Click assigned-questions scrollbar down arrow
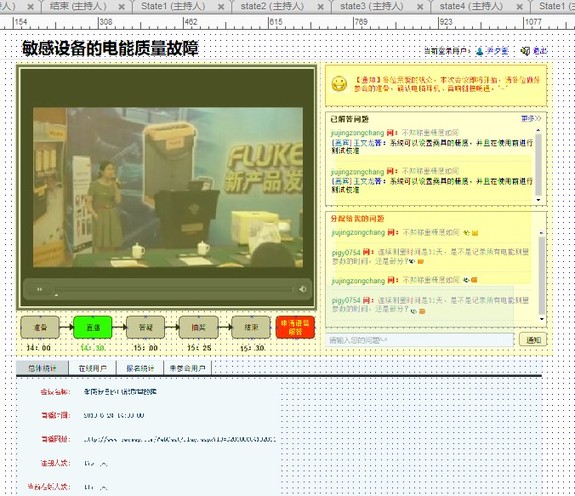 (x=541, y=319)
